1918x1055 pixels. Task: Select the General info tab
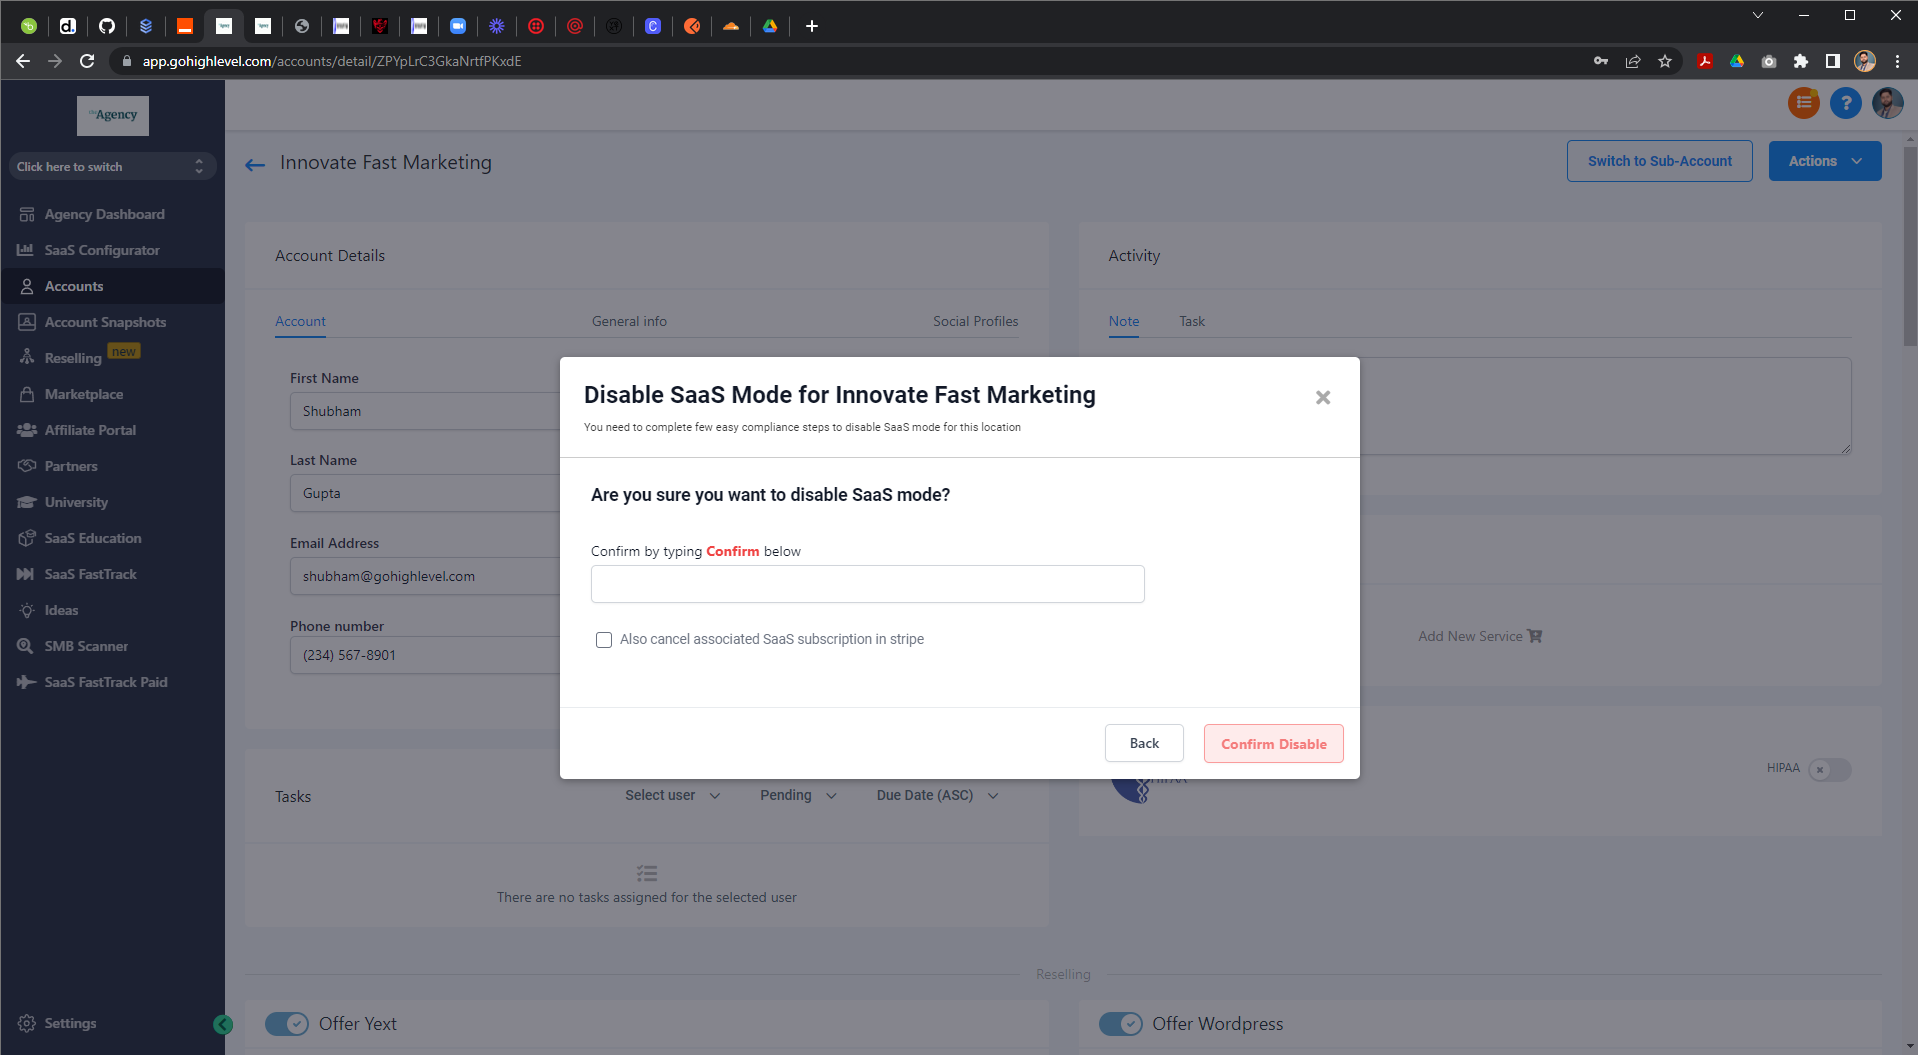click(629, 321)
